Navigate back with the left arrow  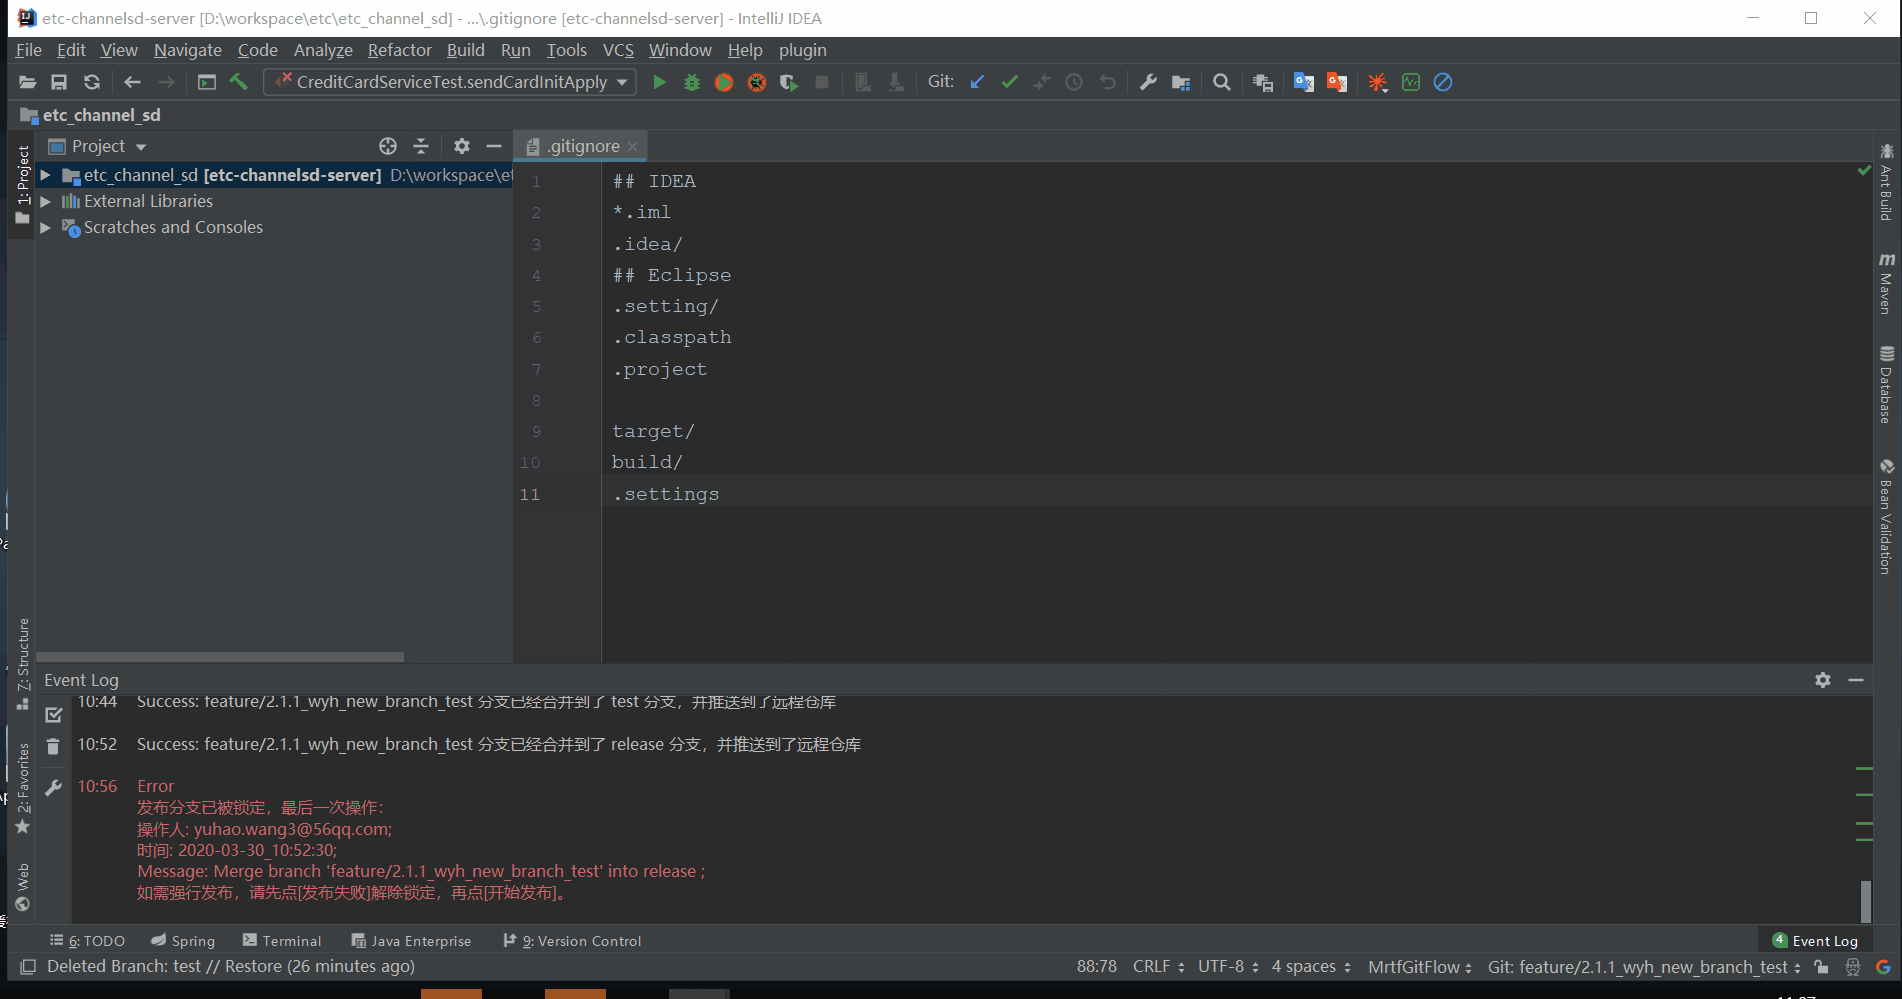(x=132, y=82)
